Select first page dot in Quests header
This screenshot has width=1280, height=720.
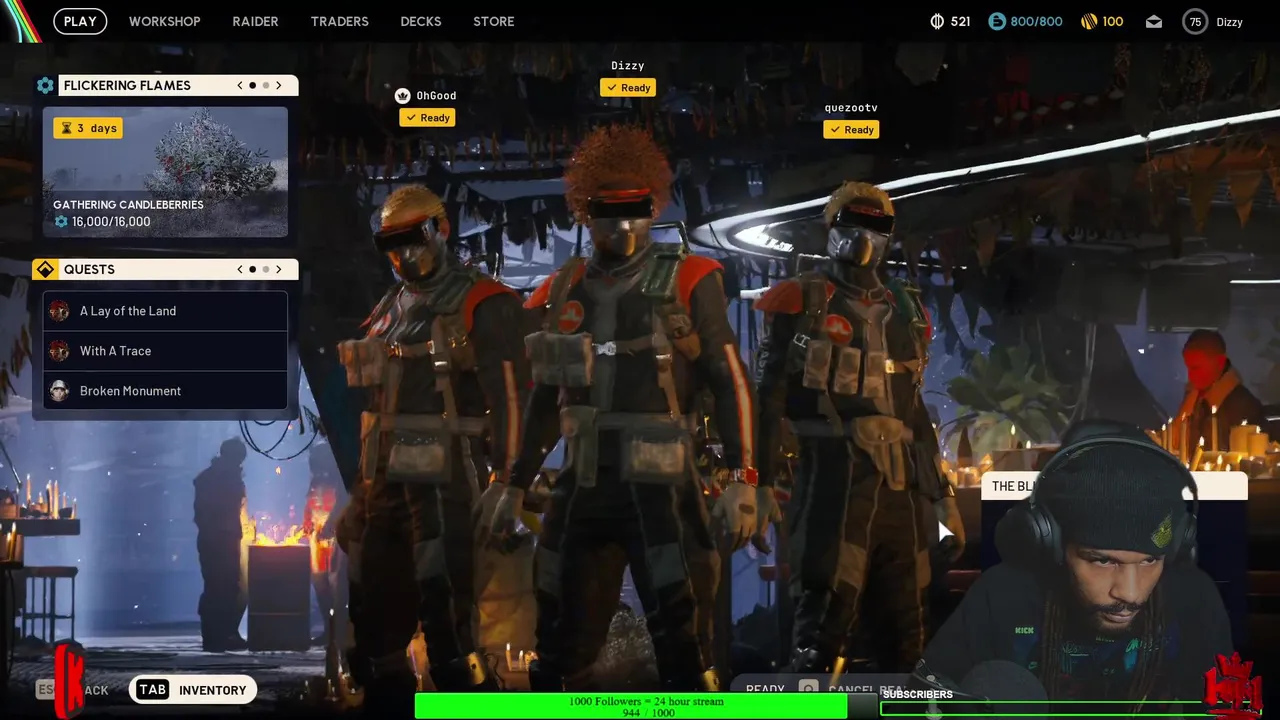(x=252, y=269)
